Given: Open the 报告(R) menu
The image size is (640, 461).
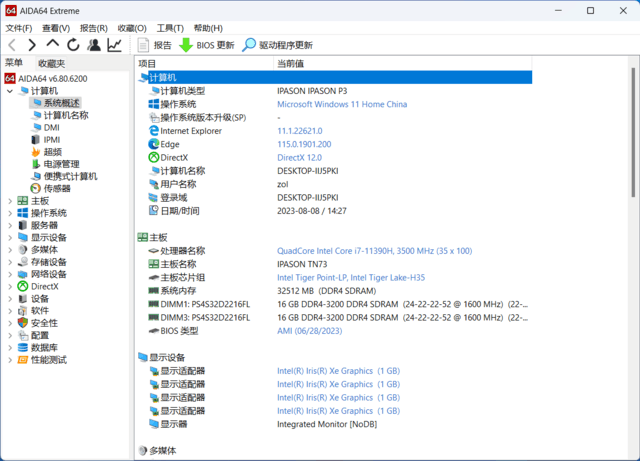Looking at the screenshot, I should (x=93, y=28).
